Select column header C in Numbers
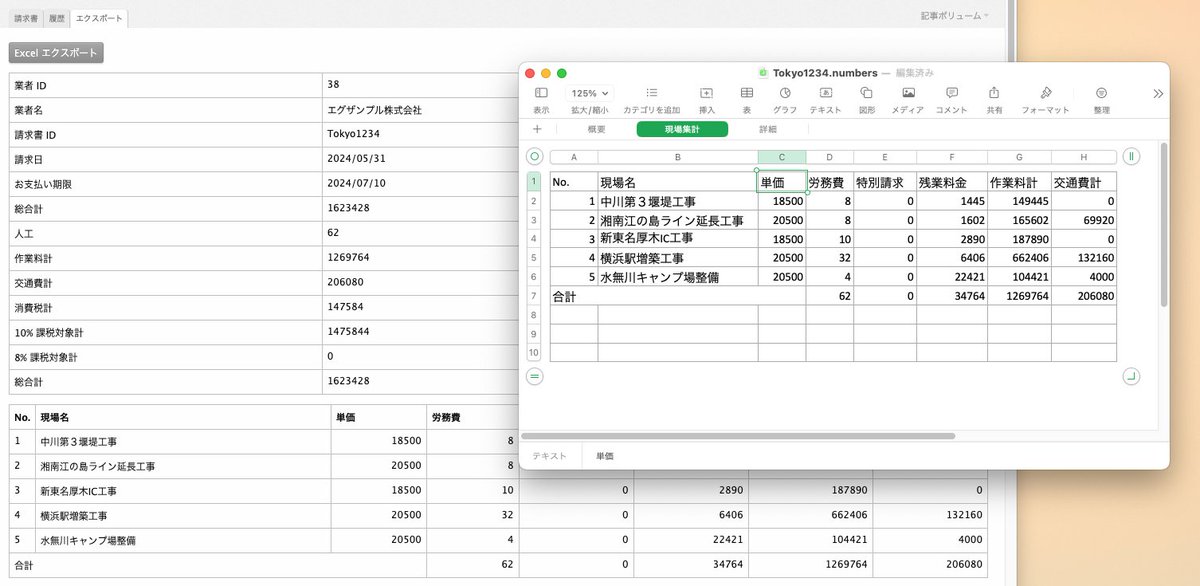This screenshot has height=586, width=1200. pos(782,157)
